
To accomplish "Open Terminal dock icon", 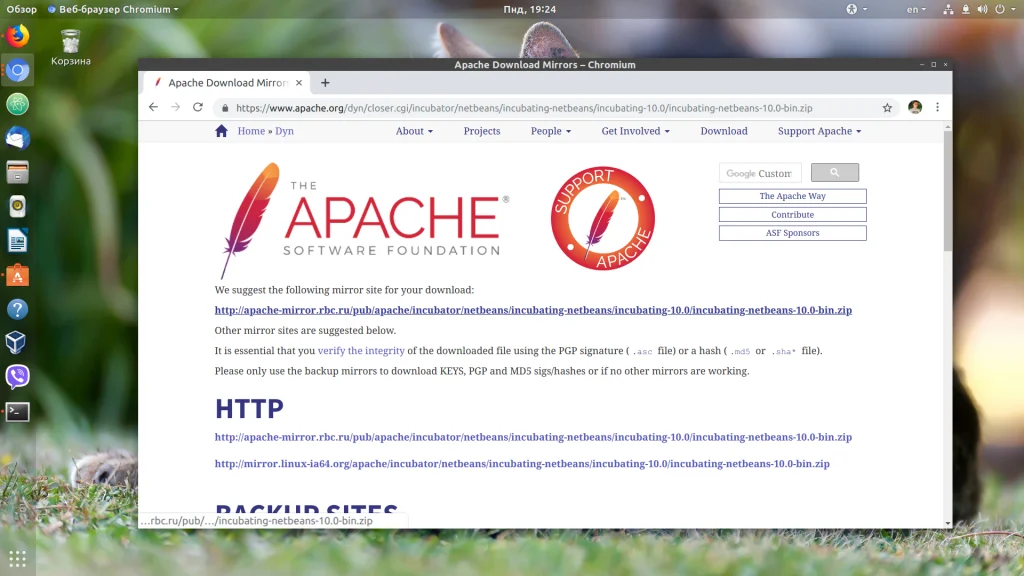I will [18, 411].
